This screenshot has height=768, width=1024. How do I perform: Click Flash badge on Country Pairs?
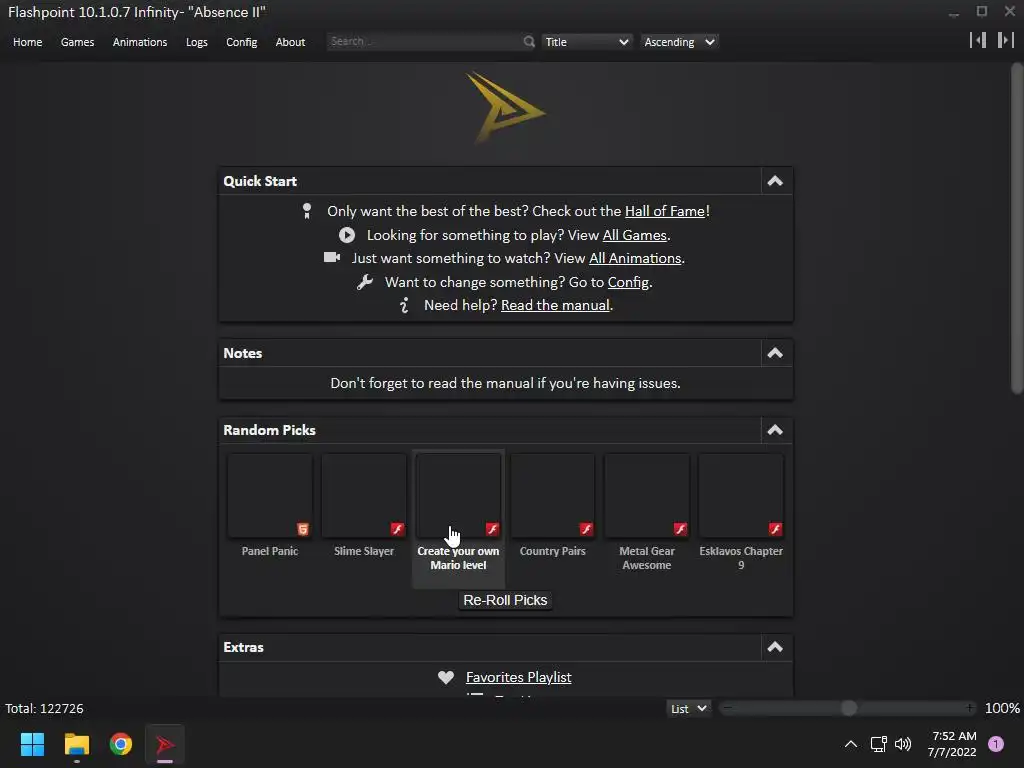[586, 529]
